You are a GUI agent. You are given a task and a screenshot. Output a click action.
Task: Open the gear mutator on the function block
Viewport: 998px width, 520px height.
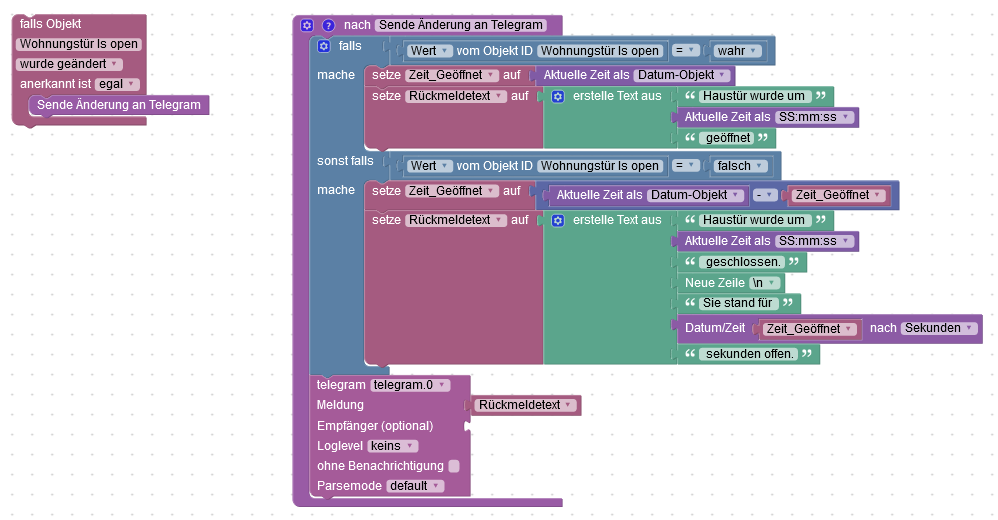tap(307, 25)
